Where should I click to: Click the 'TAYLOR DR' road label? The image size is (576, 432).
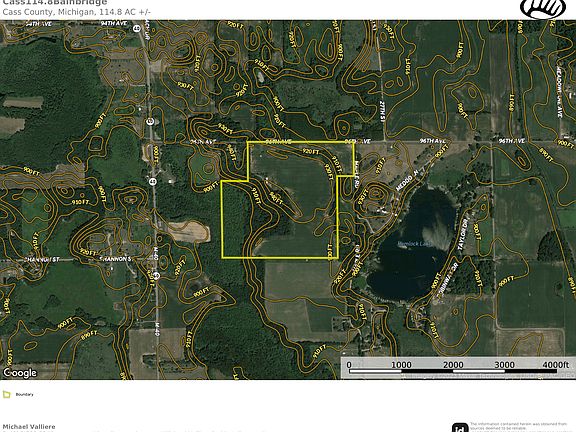pyautogui.click(x=463, y=234)
